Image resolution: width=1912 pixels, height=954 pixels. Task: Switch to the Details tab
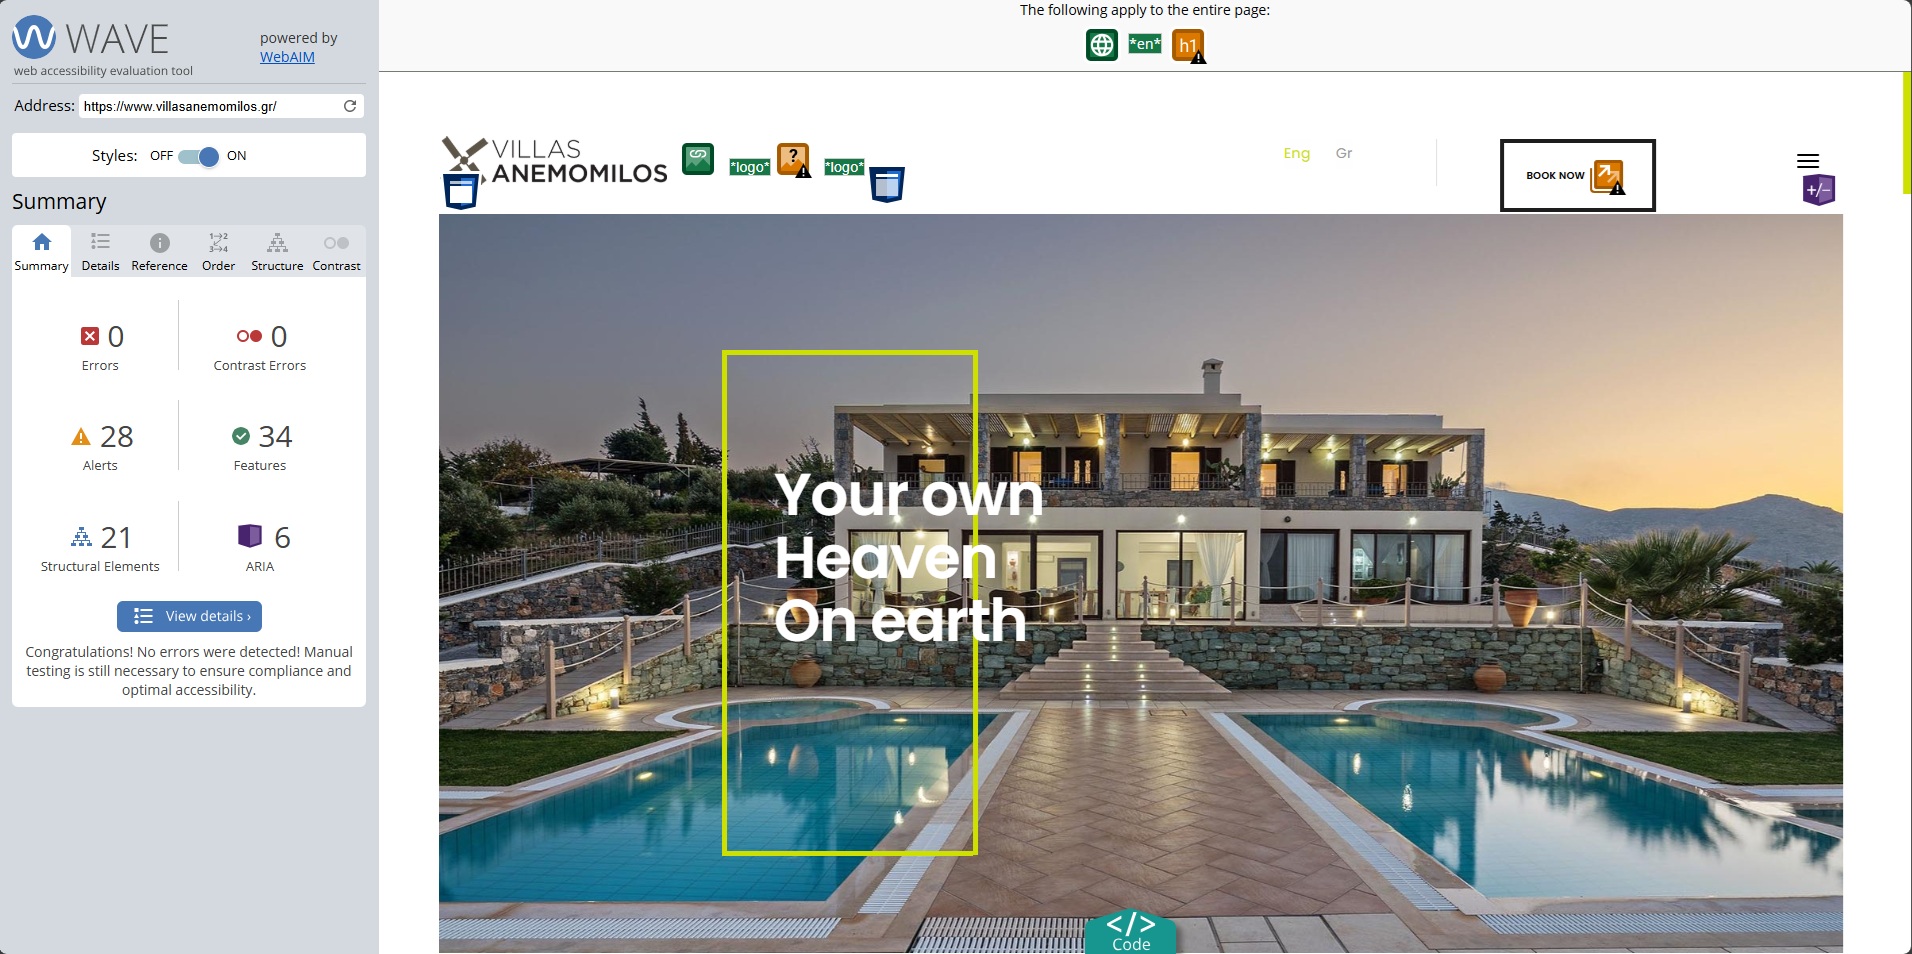100,252
